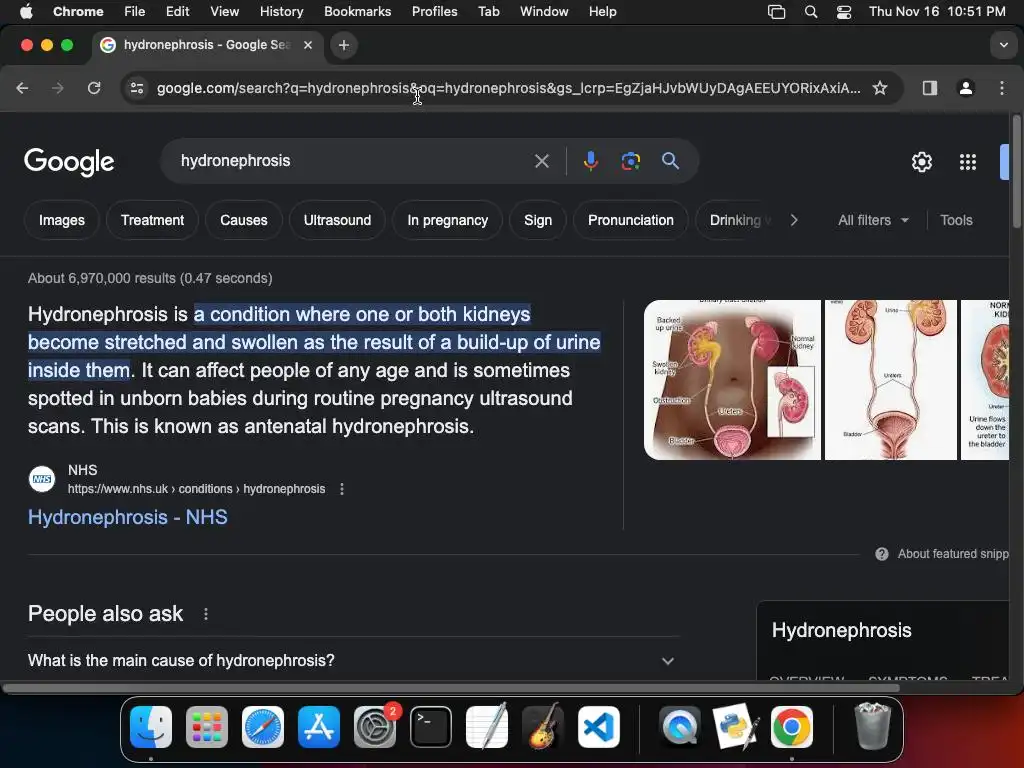Open second urinary tract diagram thumbnail
This screenshot has width=1024, height=768.
tap(891, 380)
